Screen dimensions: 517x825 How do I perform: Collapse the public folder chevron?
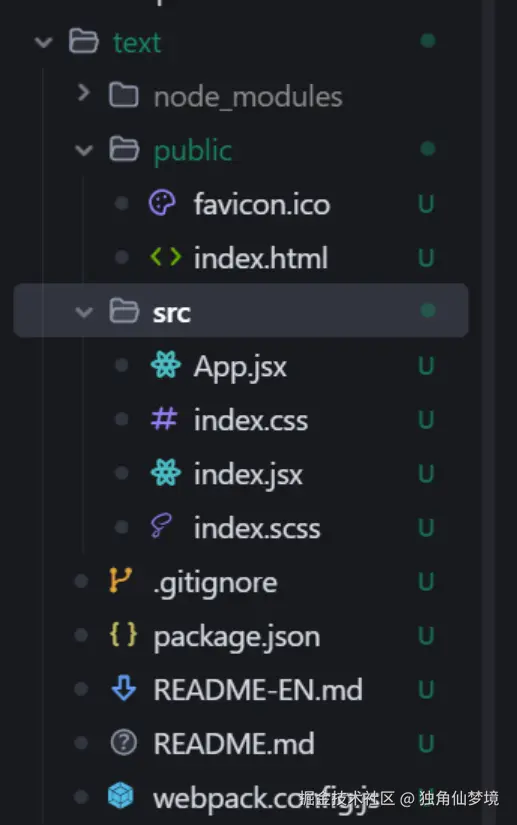(x=84, y=150)
